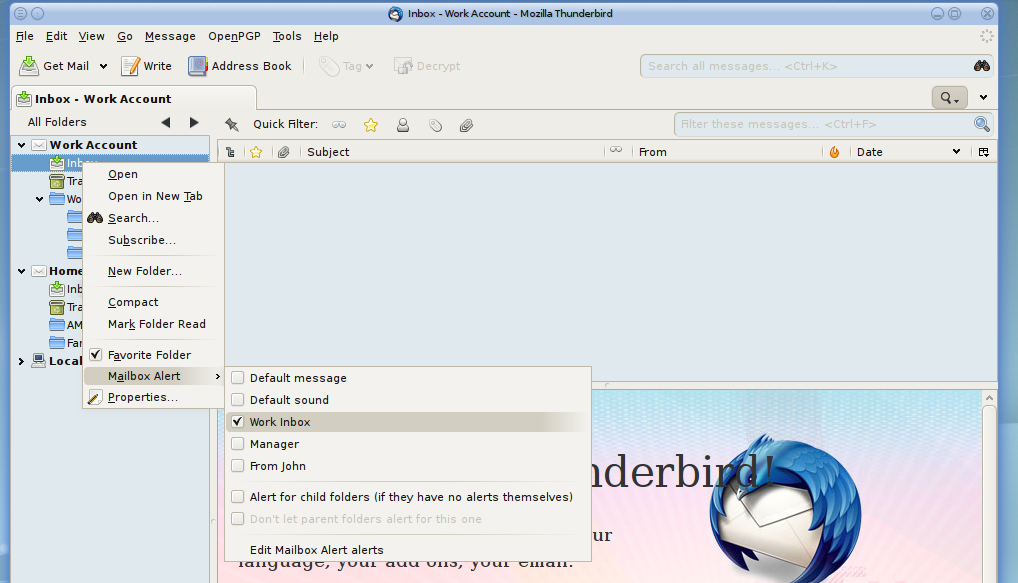Choose Properties... in the context menu

142,397
